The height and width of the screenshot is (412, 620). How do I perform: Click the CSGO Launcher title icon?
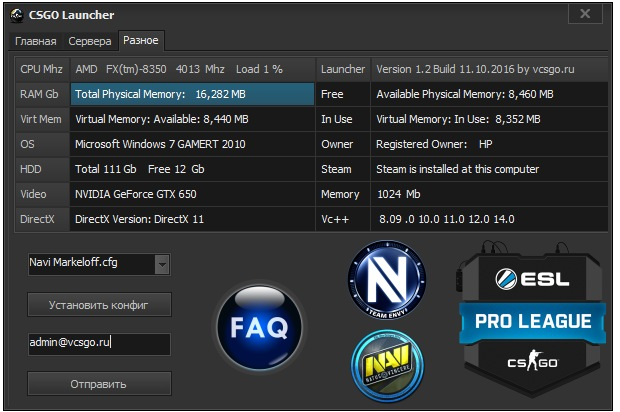tap(17, 15)
